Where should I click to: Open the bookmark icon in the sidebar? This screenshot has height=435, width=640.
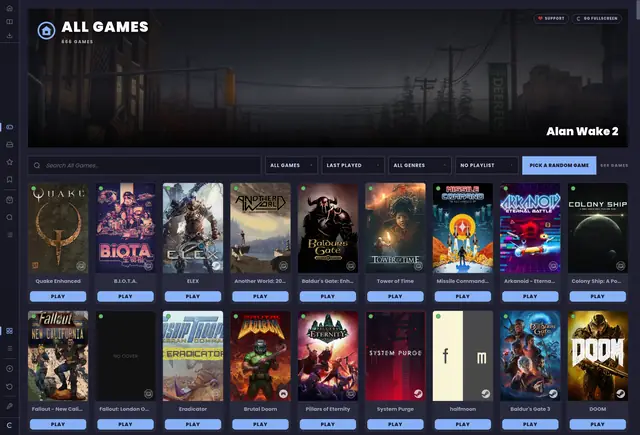pos(10,180)
